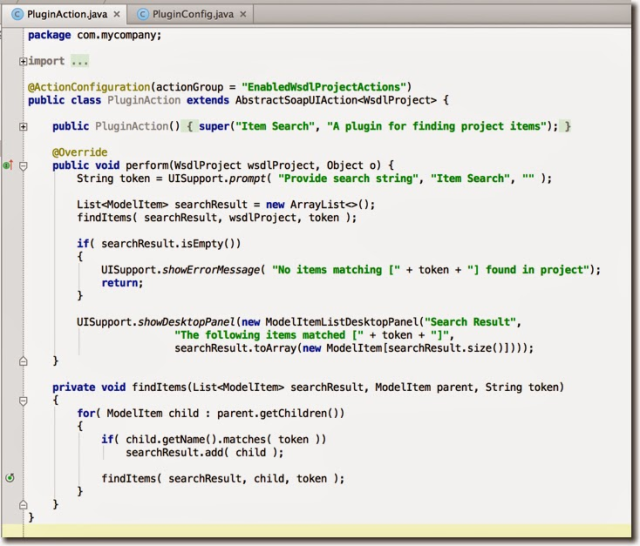Click showDesktopPanel method call
The image size is (640, 546).
(187, 322)
